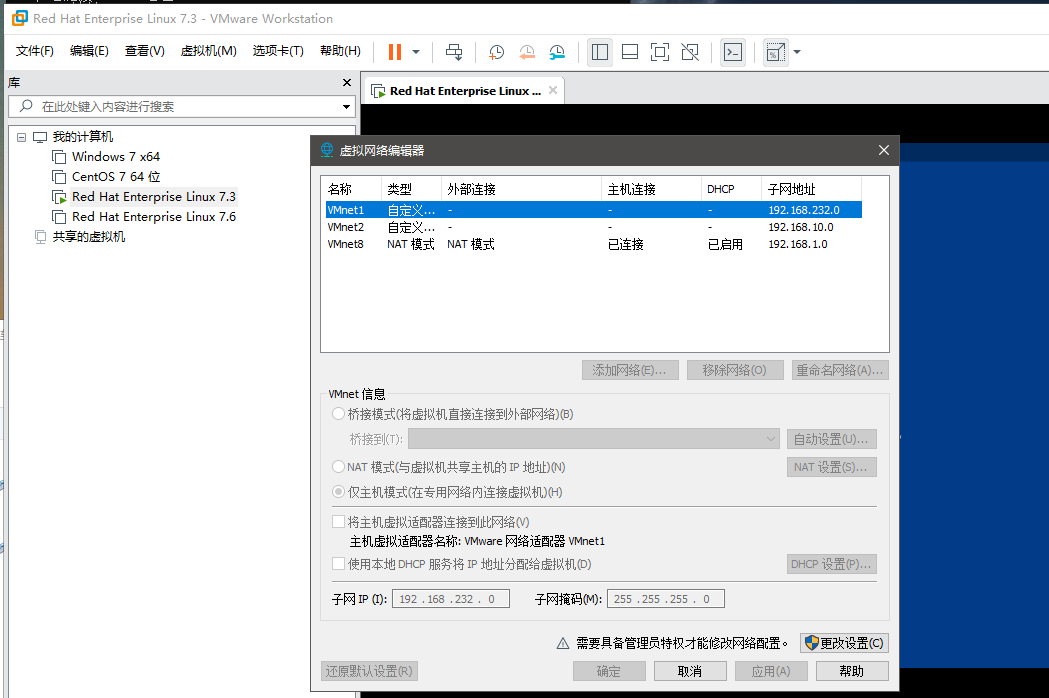
Task: Click VMware Workstation title bar logo
Action: click(x=19, y=18)
